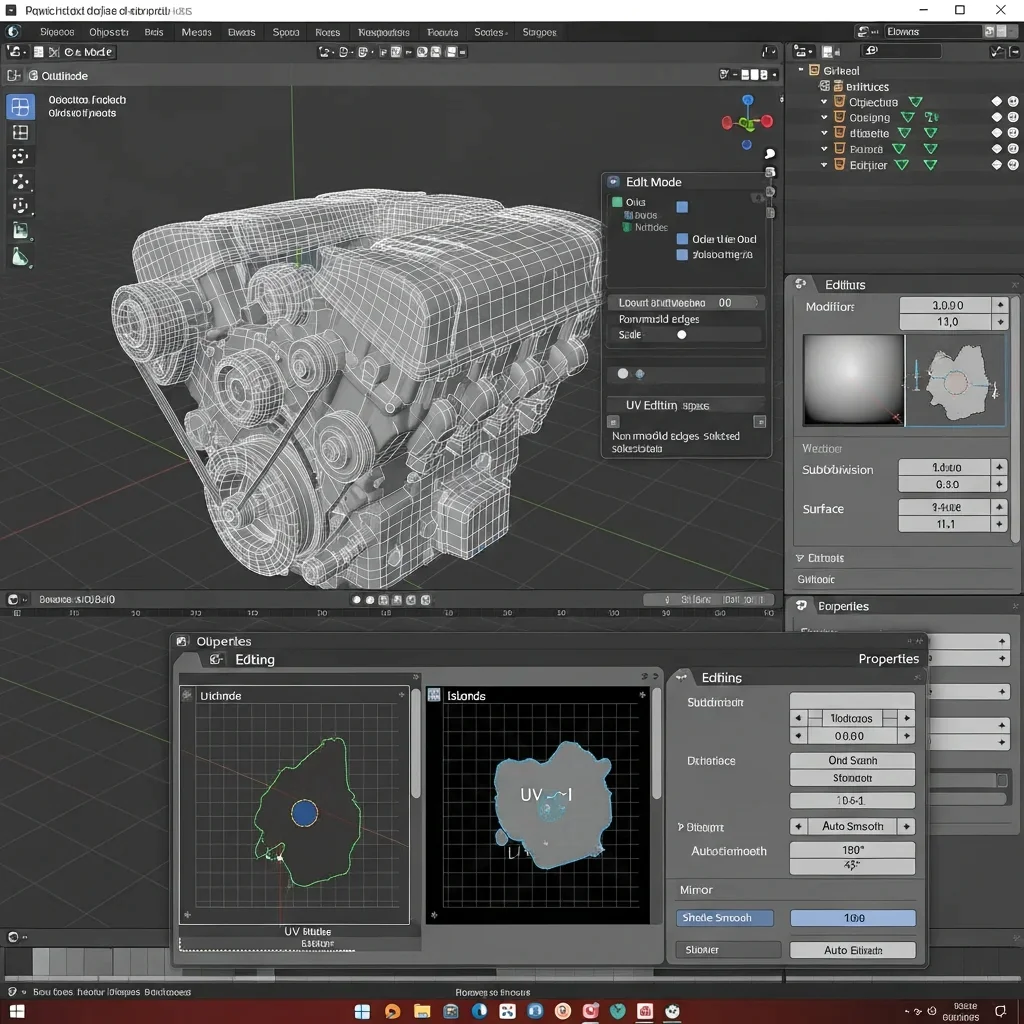1024x1024 pixels.
Task: Select the active box-select tool in the viewport toolbar
Action: [x=21, y=106]
